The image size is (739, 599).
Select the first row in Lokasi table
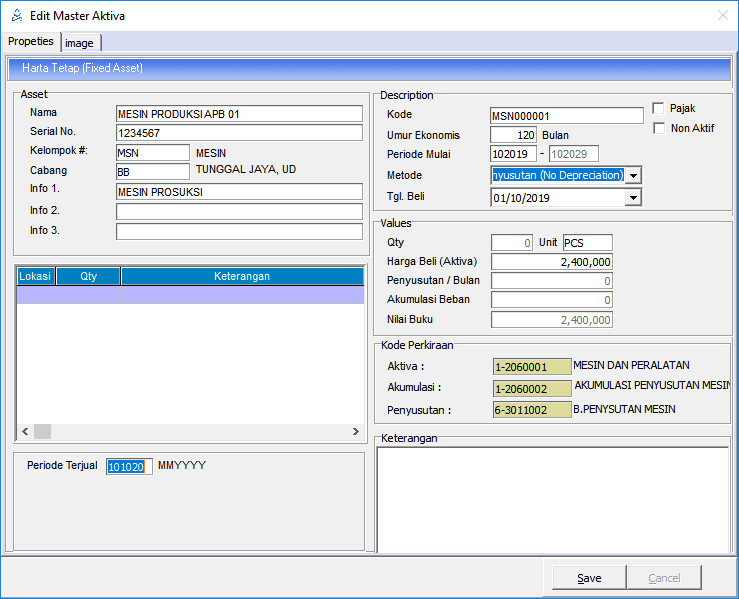[x=190, y=295]
